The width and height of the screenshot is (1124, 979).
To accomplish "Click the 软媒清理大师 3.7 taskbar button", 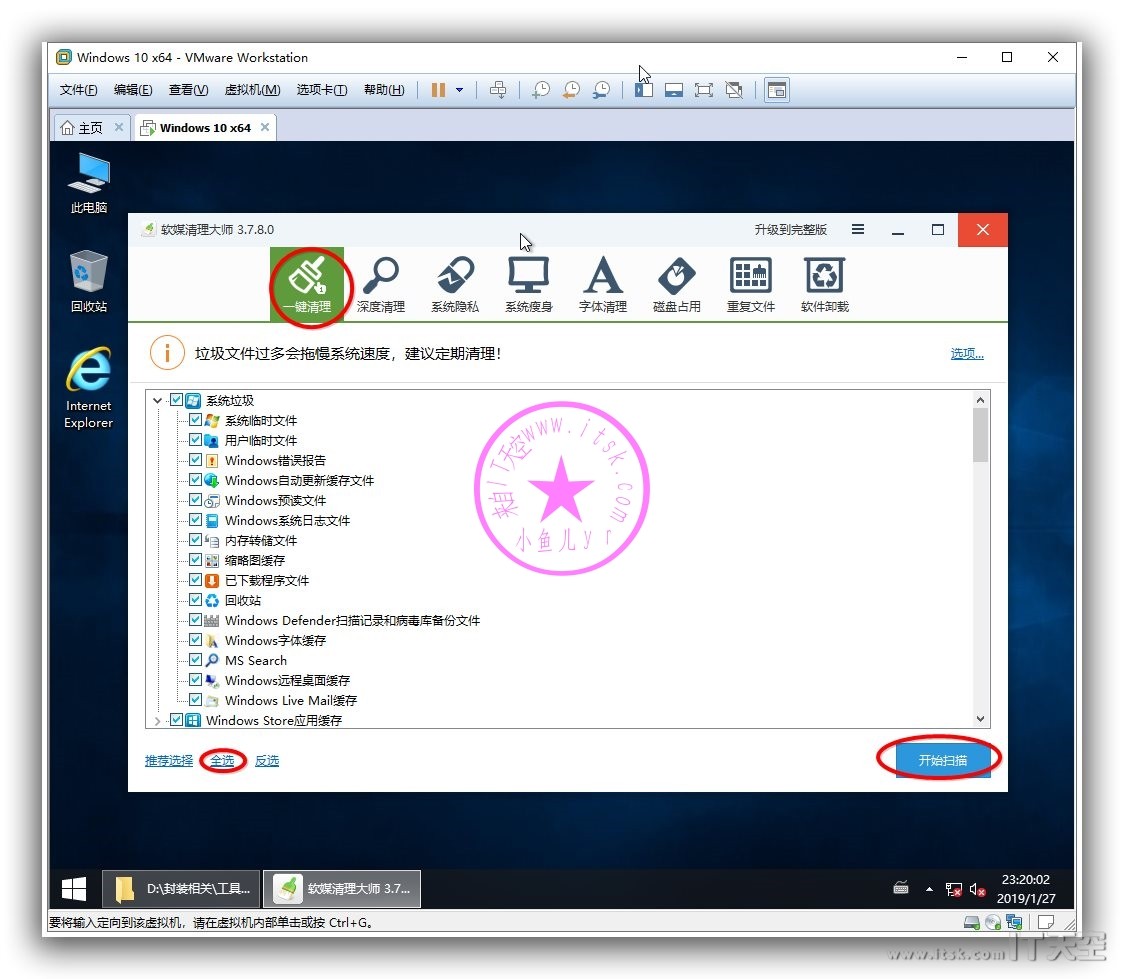I will [x=342, y=889].
